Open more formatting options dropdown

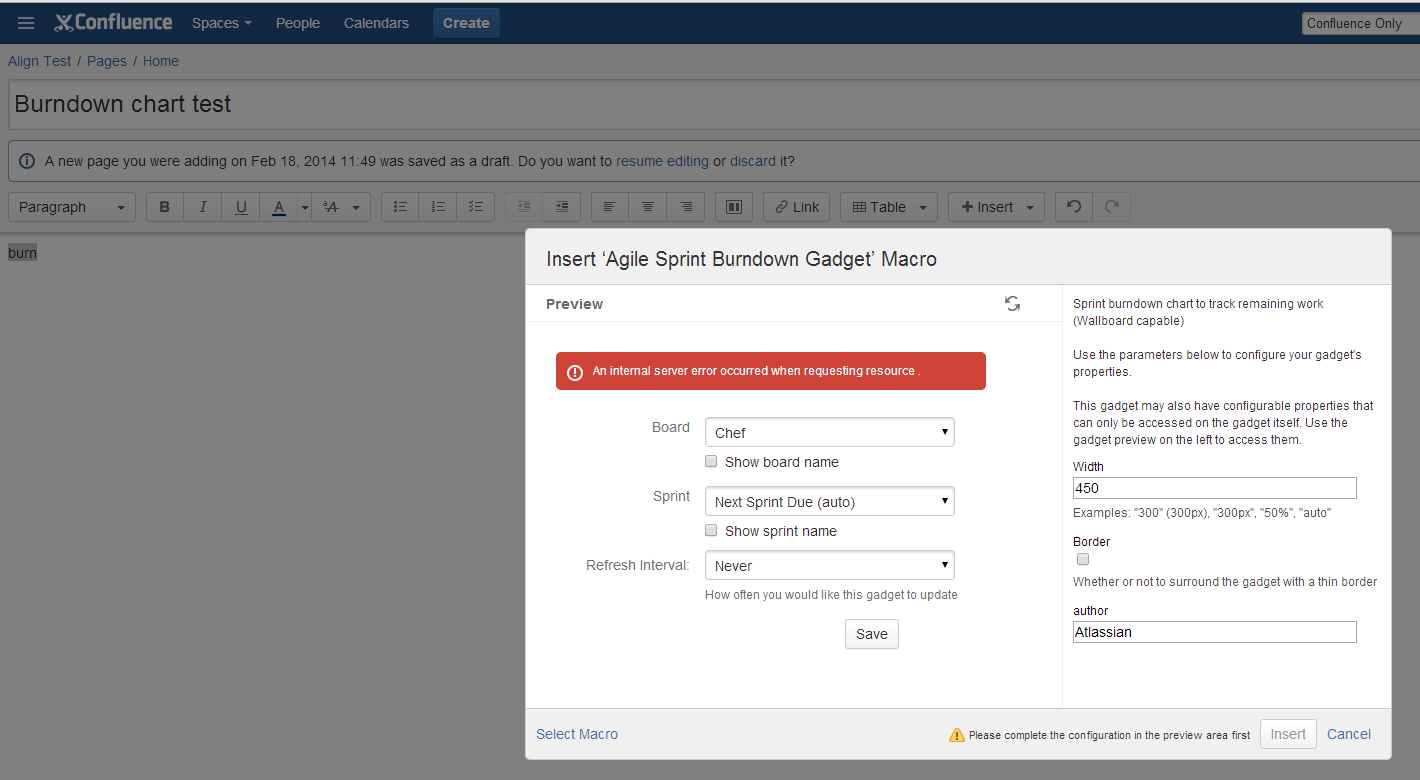point(341,207)
